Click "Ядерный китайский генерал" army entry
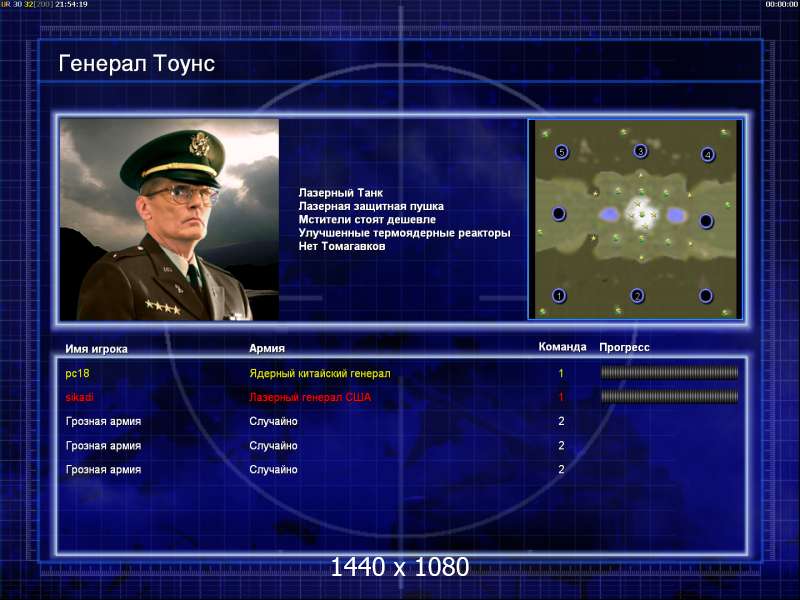Screen dimensions: 800x600 coord(320,373)
